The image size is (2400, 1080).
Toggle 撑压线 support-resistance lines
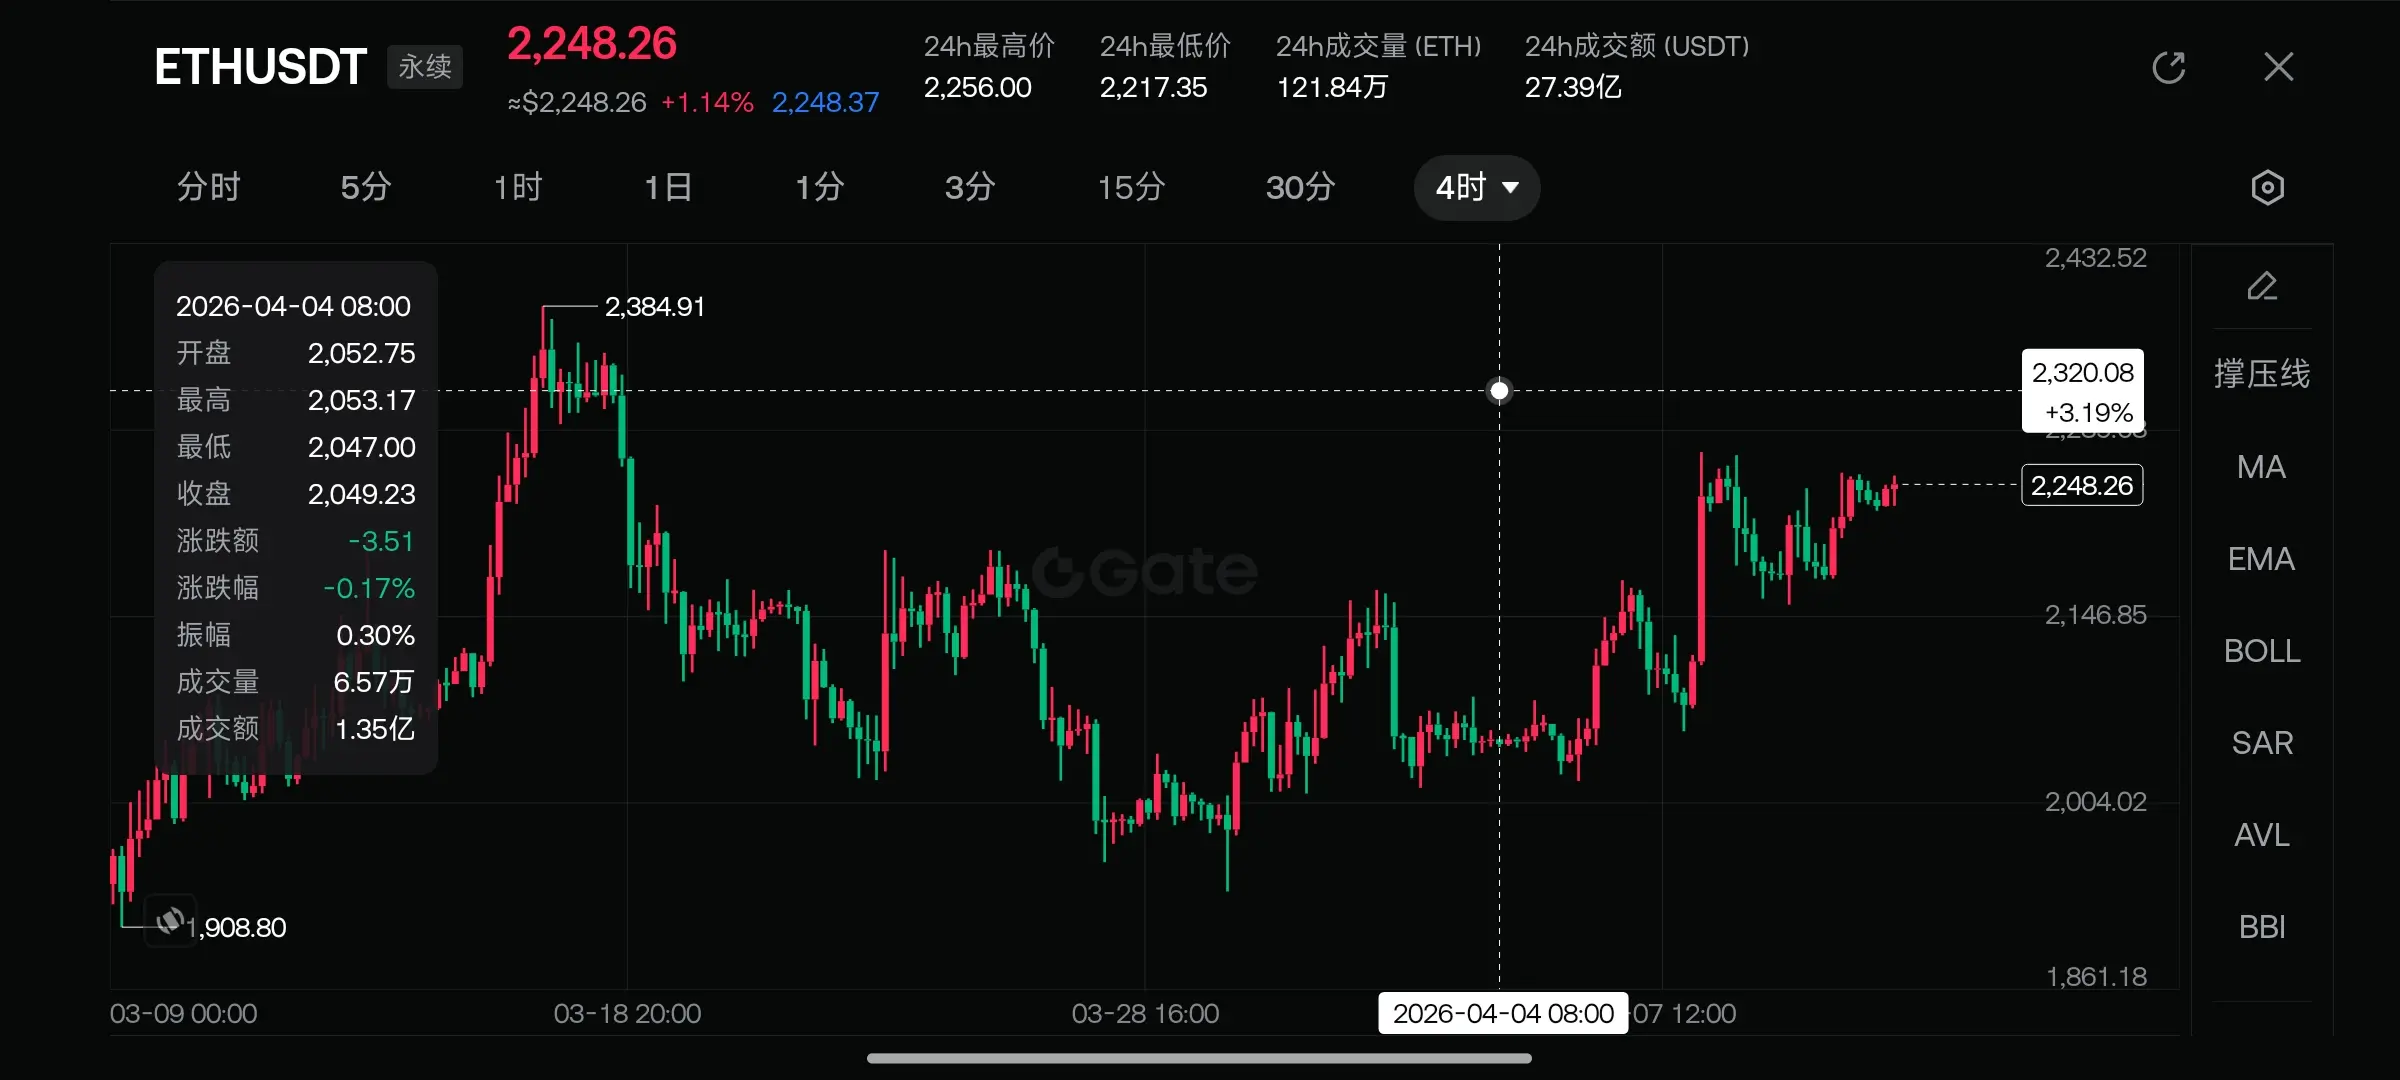[2261, 374]
